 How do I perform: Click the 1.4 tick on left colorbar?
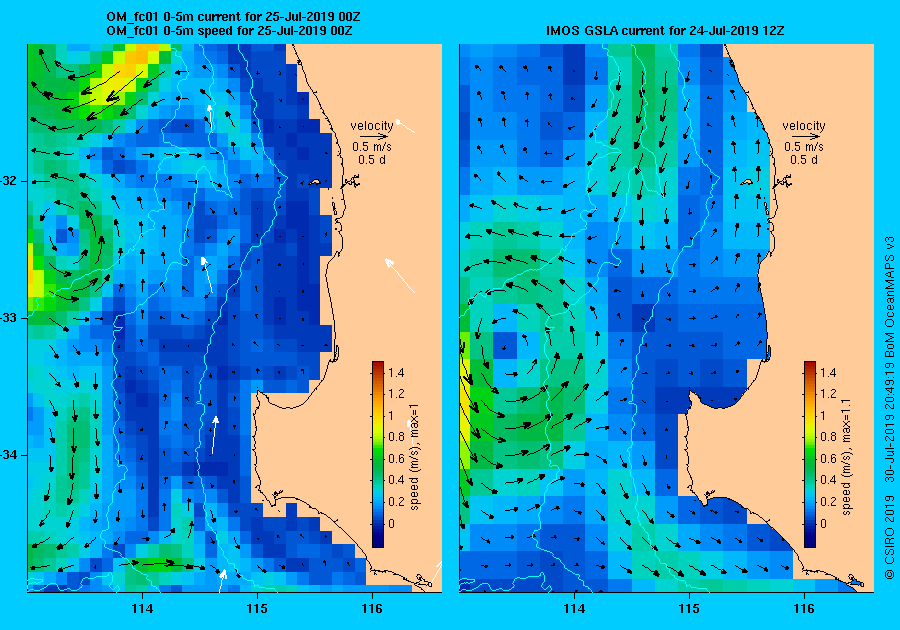point(396,372)
